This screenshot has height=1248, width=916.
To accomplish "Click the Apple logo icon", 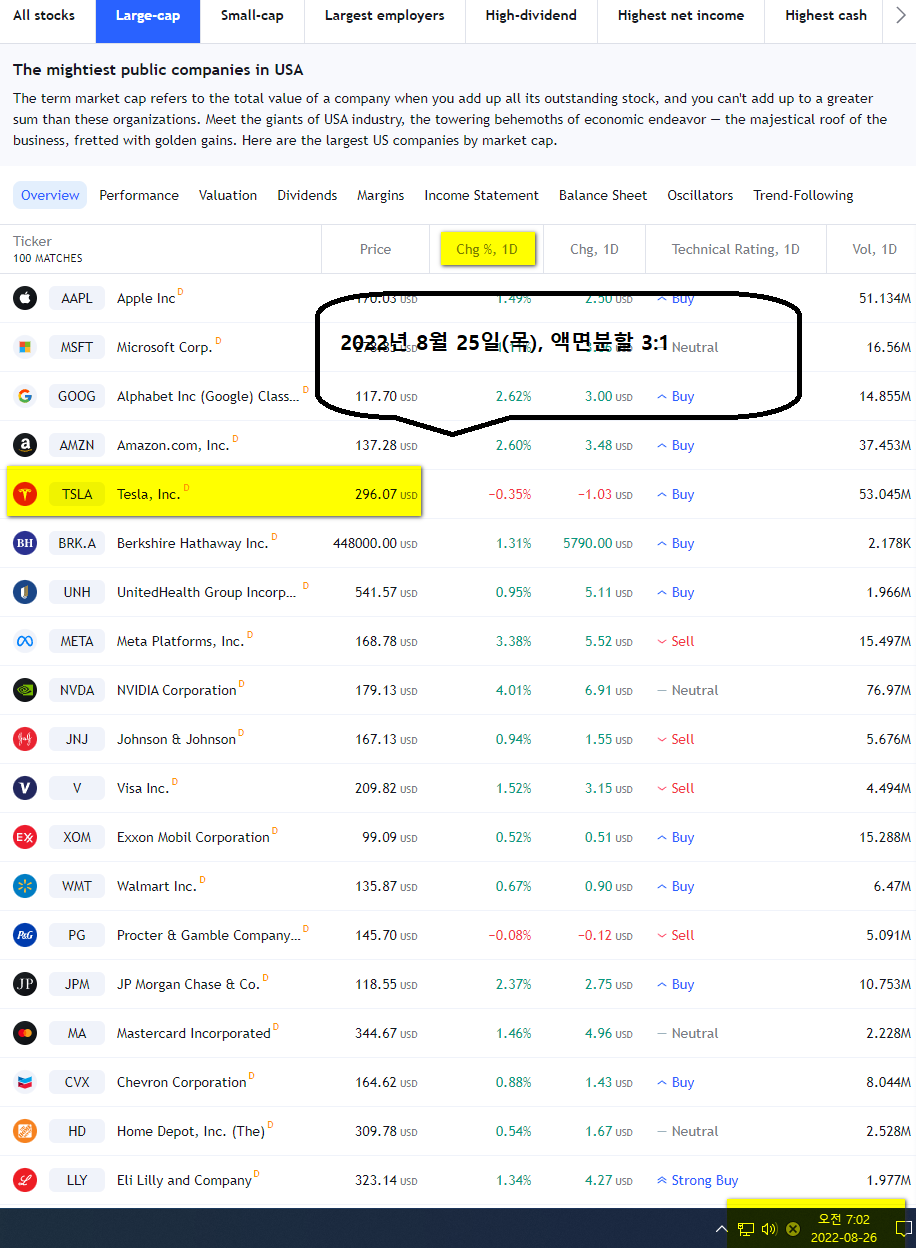I will pyautogui.click(x=25, y=298).
